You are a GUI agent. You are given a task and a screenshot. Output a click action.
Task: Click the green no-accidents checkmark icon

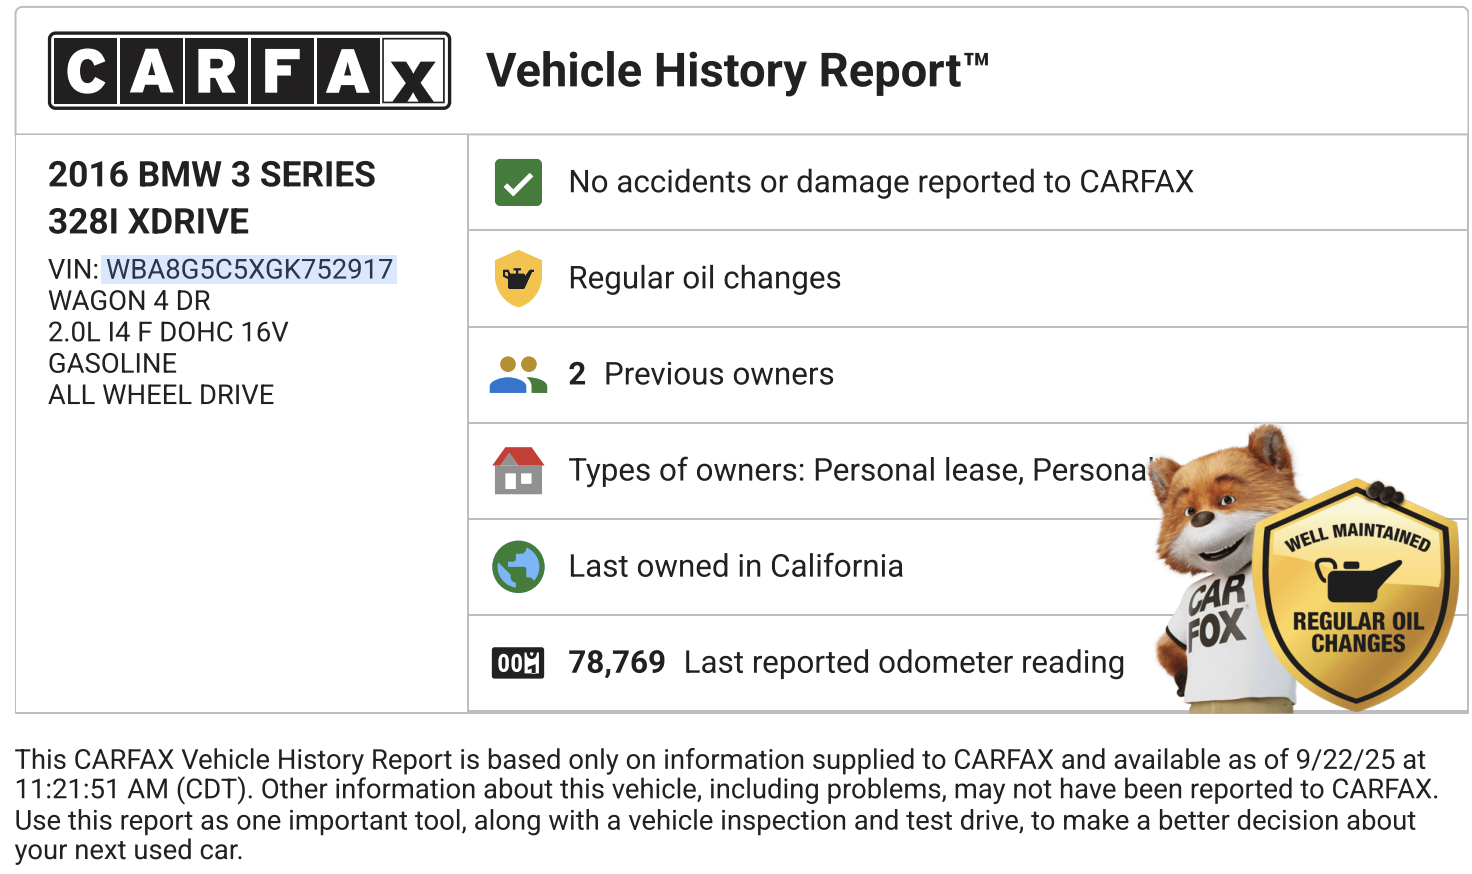[x=518, y=183]
